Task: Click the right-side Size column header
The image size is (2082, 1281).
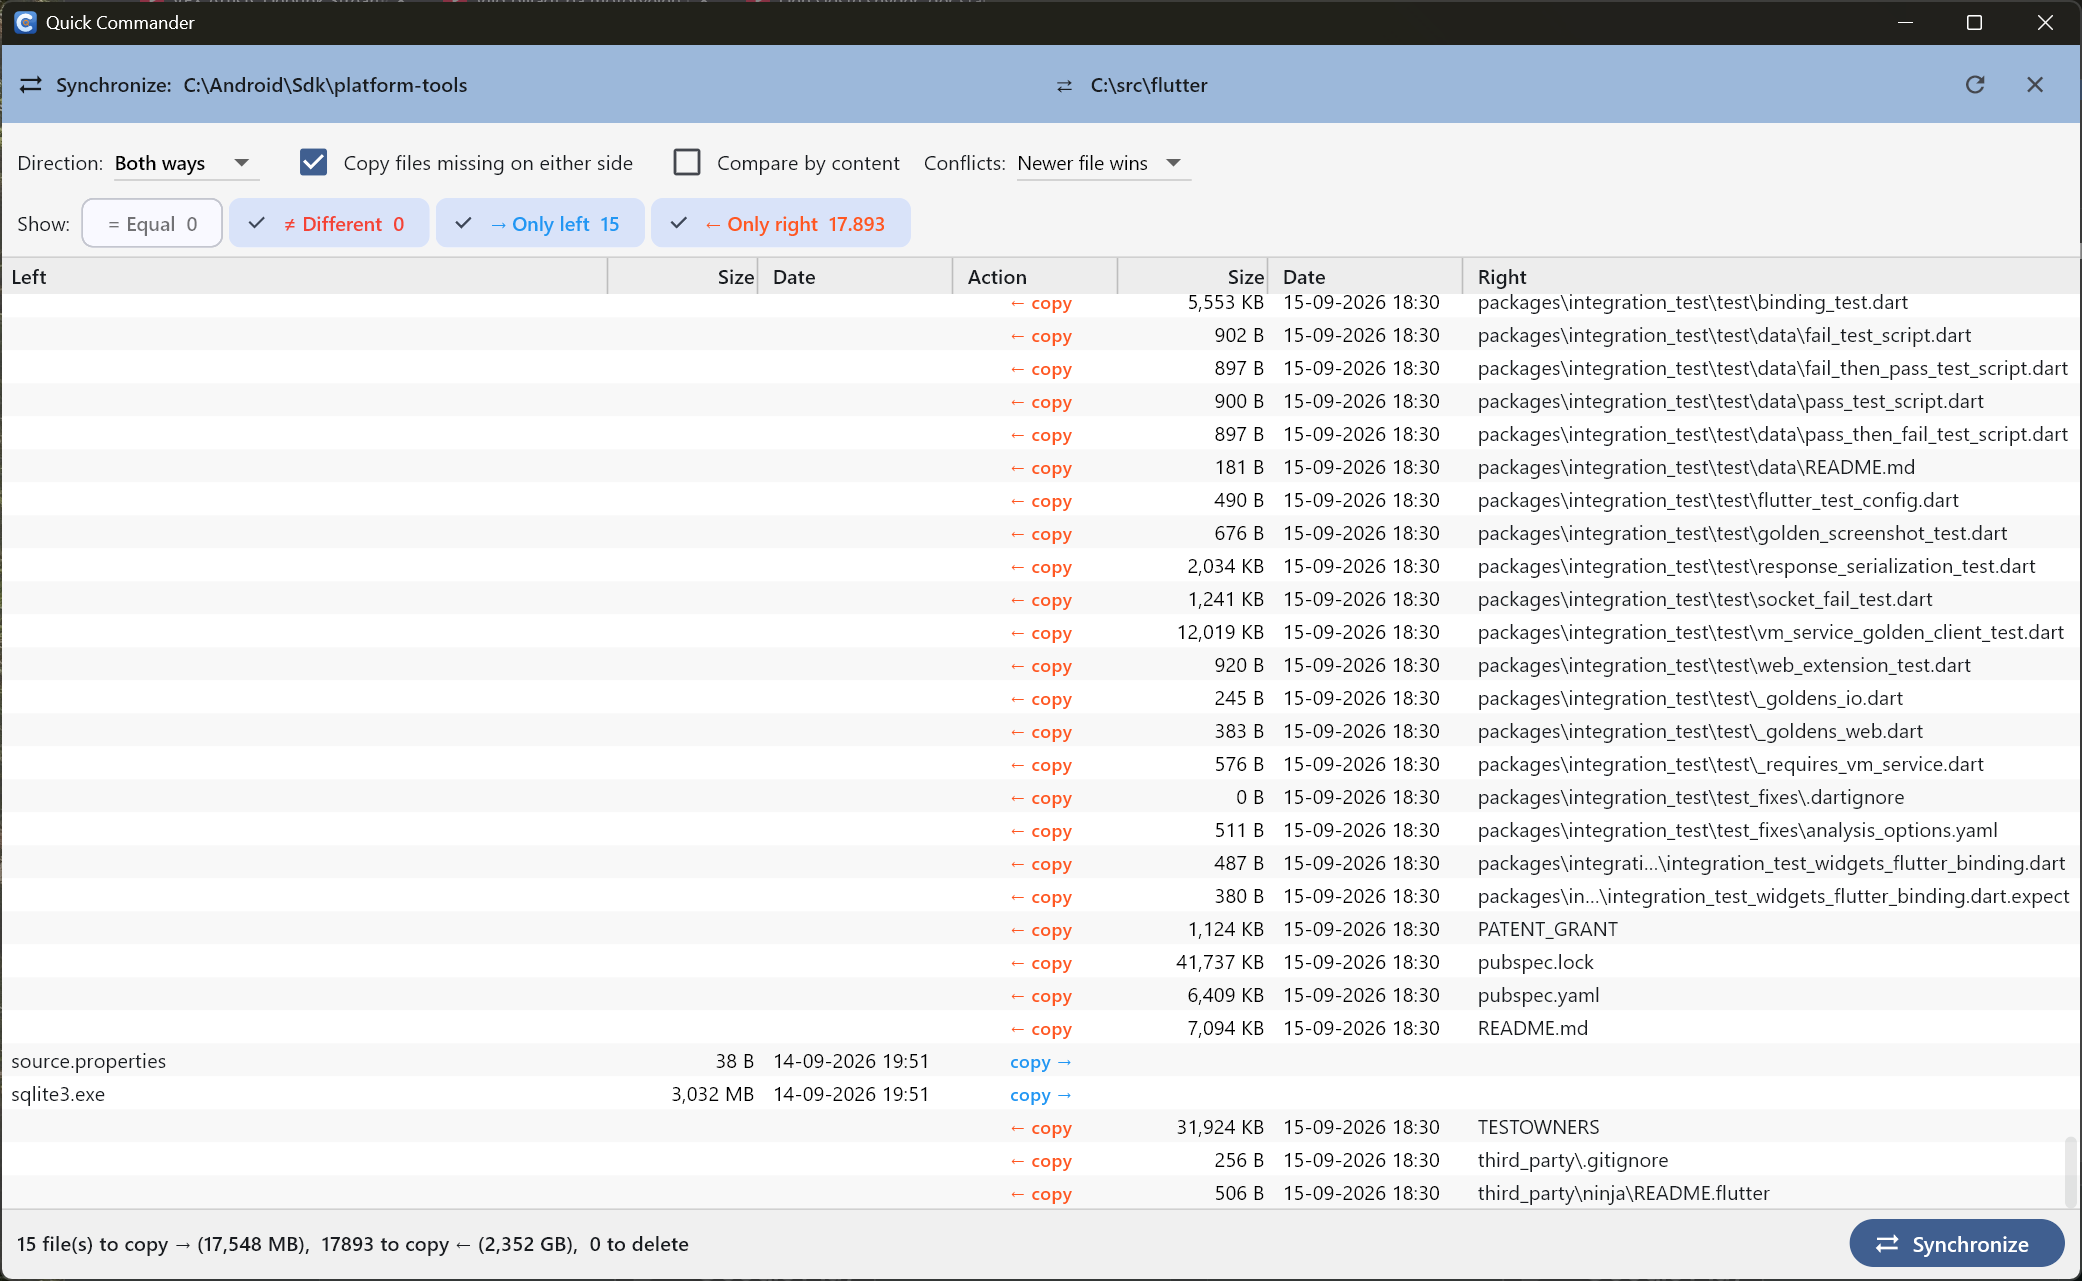Action: pyautogui.click(x=1193, y=277)
